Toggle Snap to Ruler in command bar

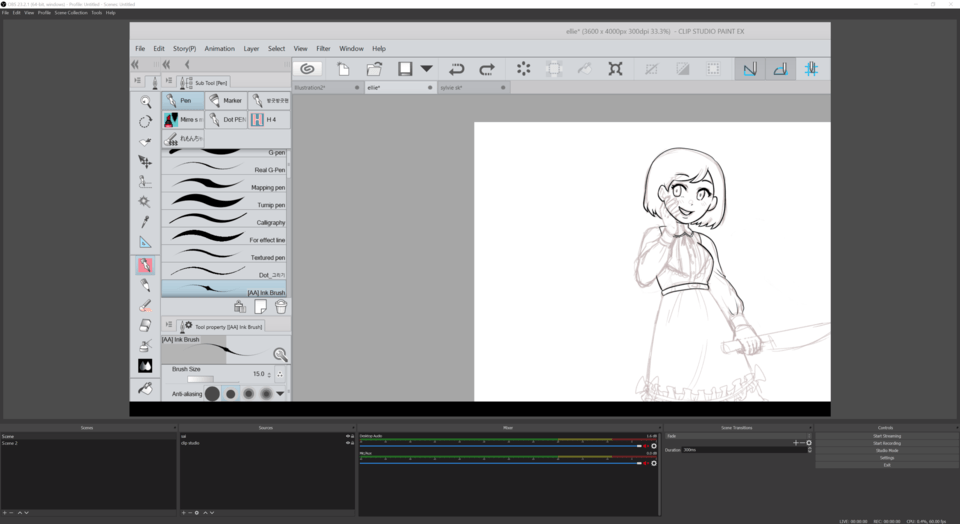pos(749,69)
